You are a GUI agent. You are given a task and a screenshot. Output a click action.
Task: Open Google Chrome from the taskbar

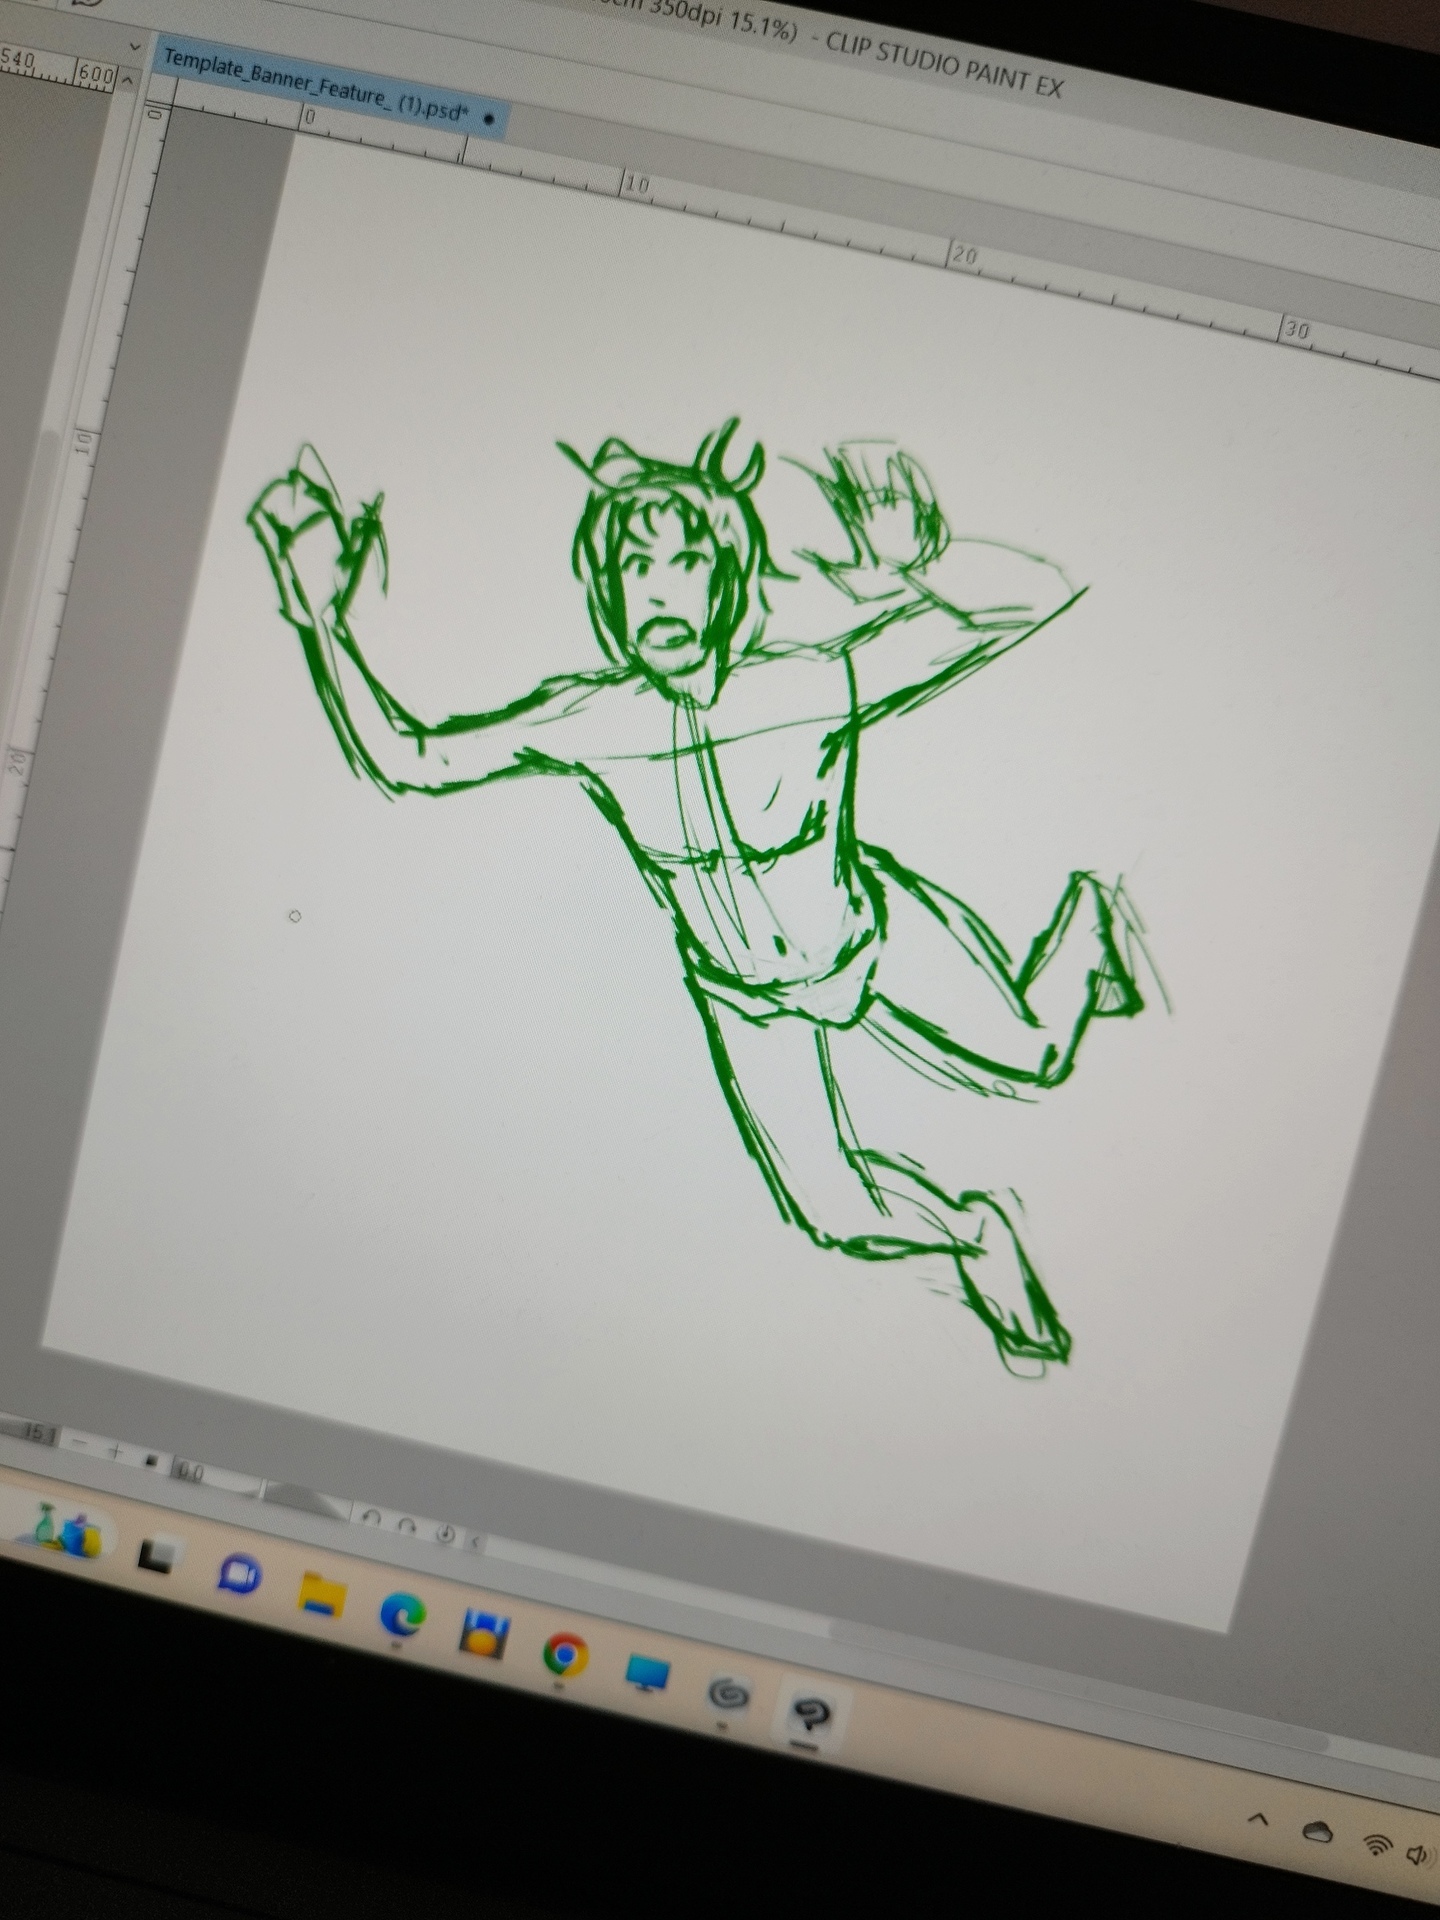(565, 1655)
